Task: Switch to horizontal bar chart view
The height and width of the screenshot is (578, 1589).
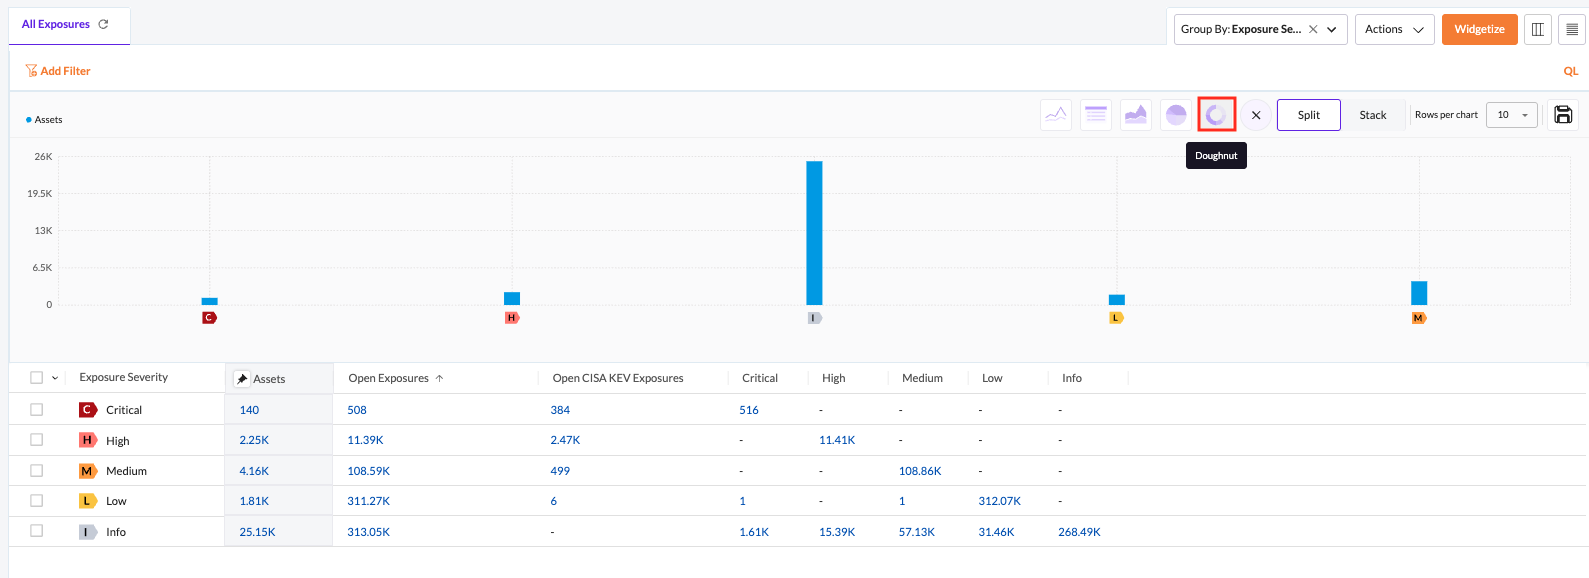Action: pyautogui.click(x=1096, y=115)
